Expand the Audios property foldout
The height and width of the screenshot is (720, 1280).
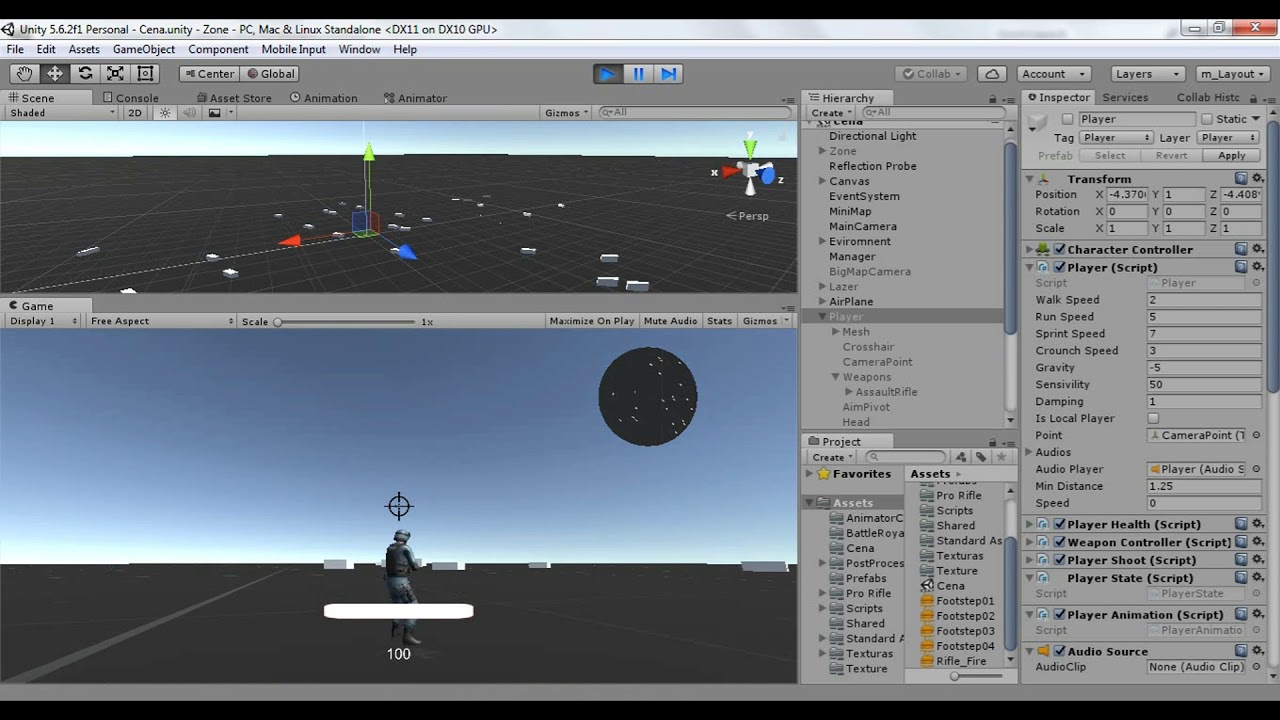point(1030,452)
